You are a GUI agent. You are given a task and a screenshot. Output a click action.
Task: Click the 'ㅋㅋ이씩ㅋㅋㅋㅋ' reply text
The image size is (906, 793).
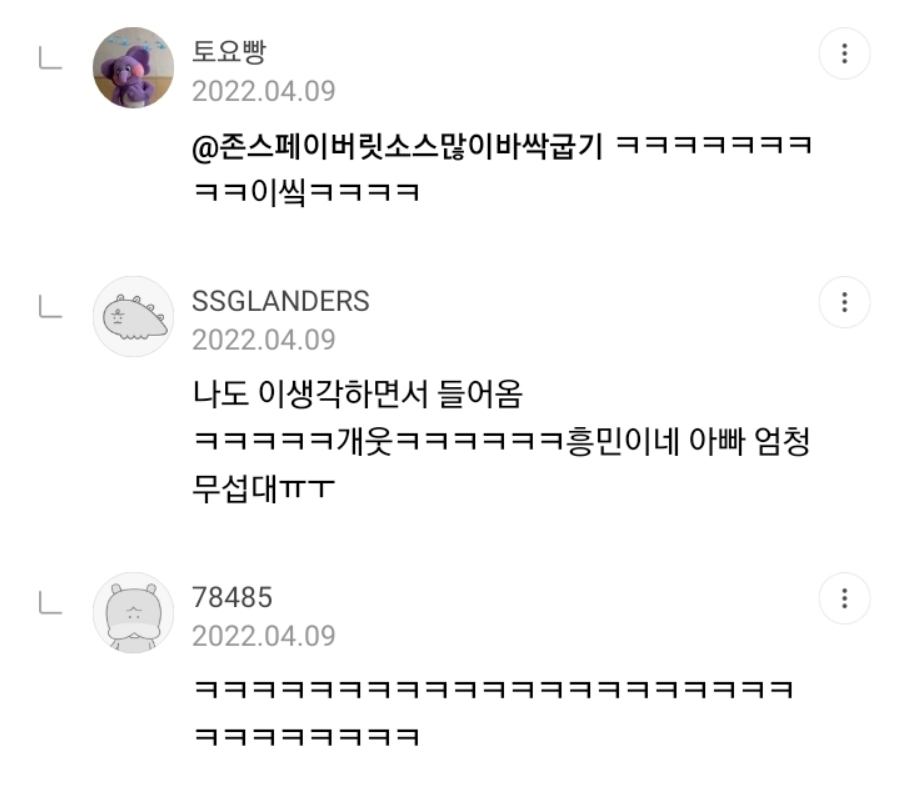[x=306, y=192]
